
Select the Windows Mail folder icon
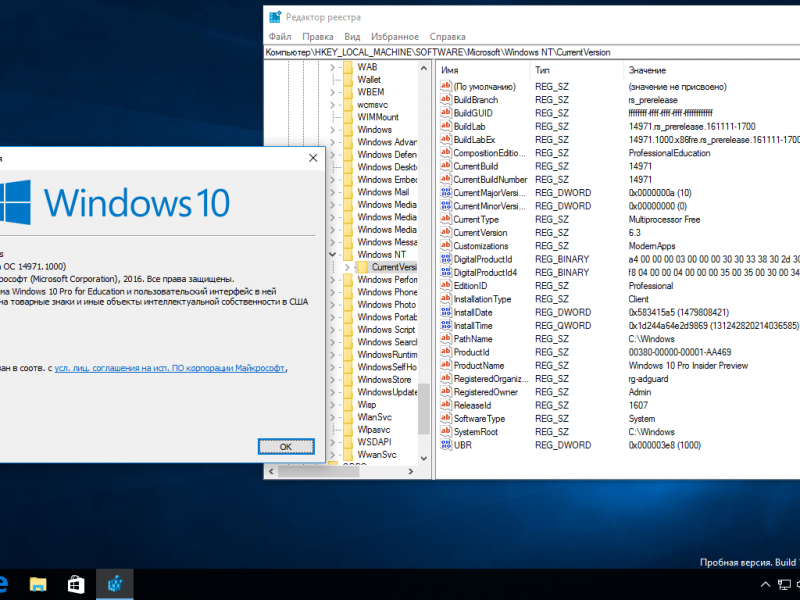tap(347, 192)
